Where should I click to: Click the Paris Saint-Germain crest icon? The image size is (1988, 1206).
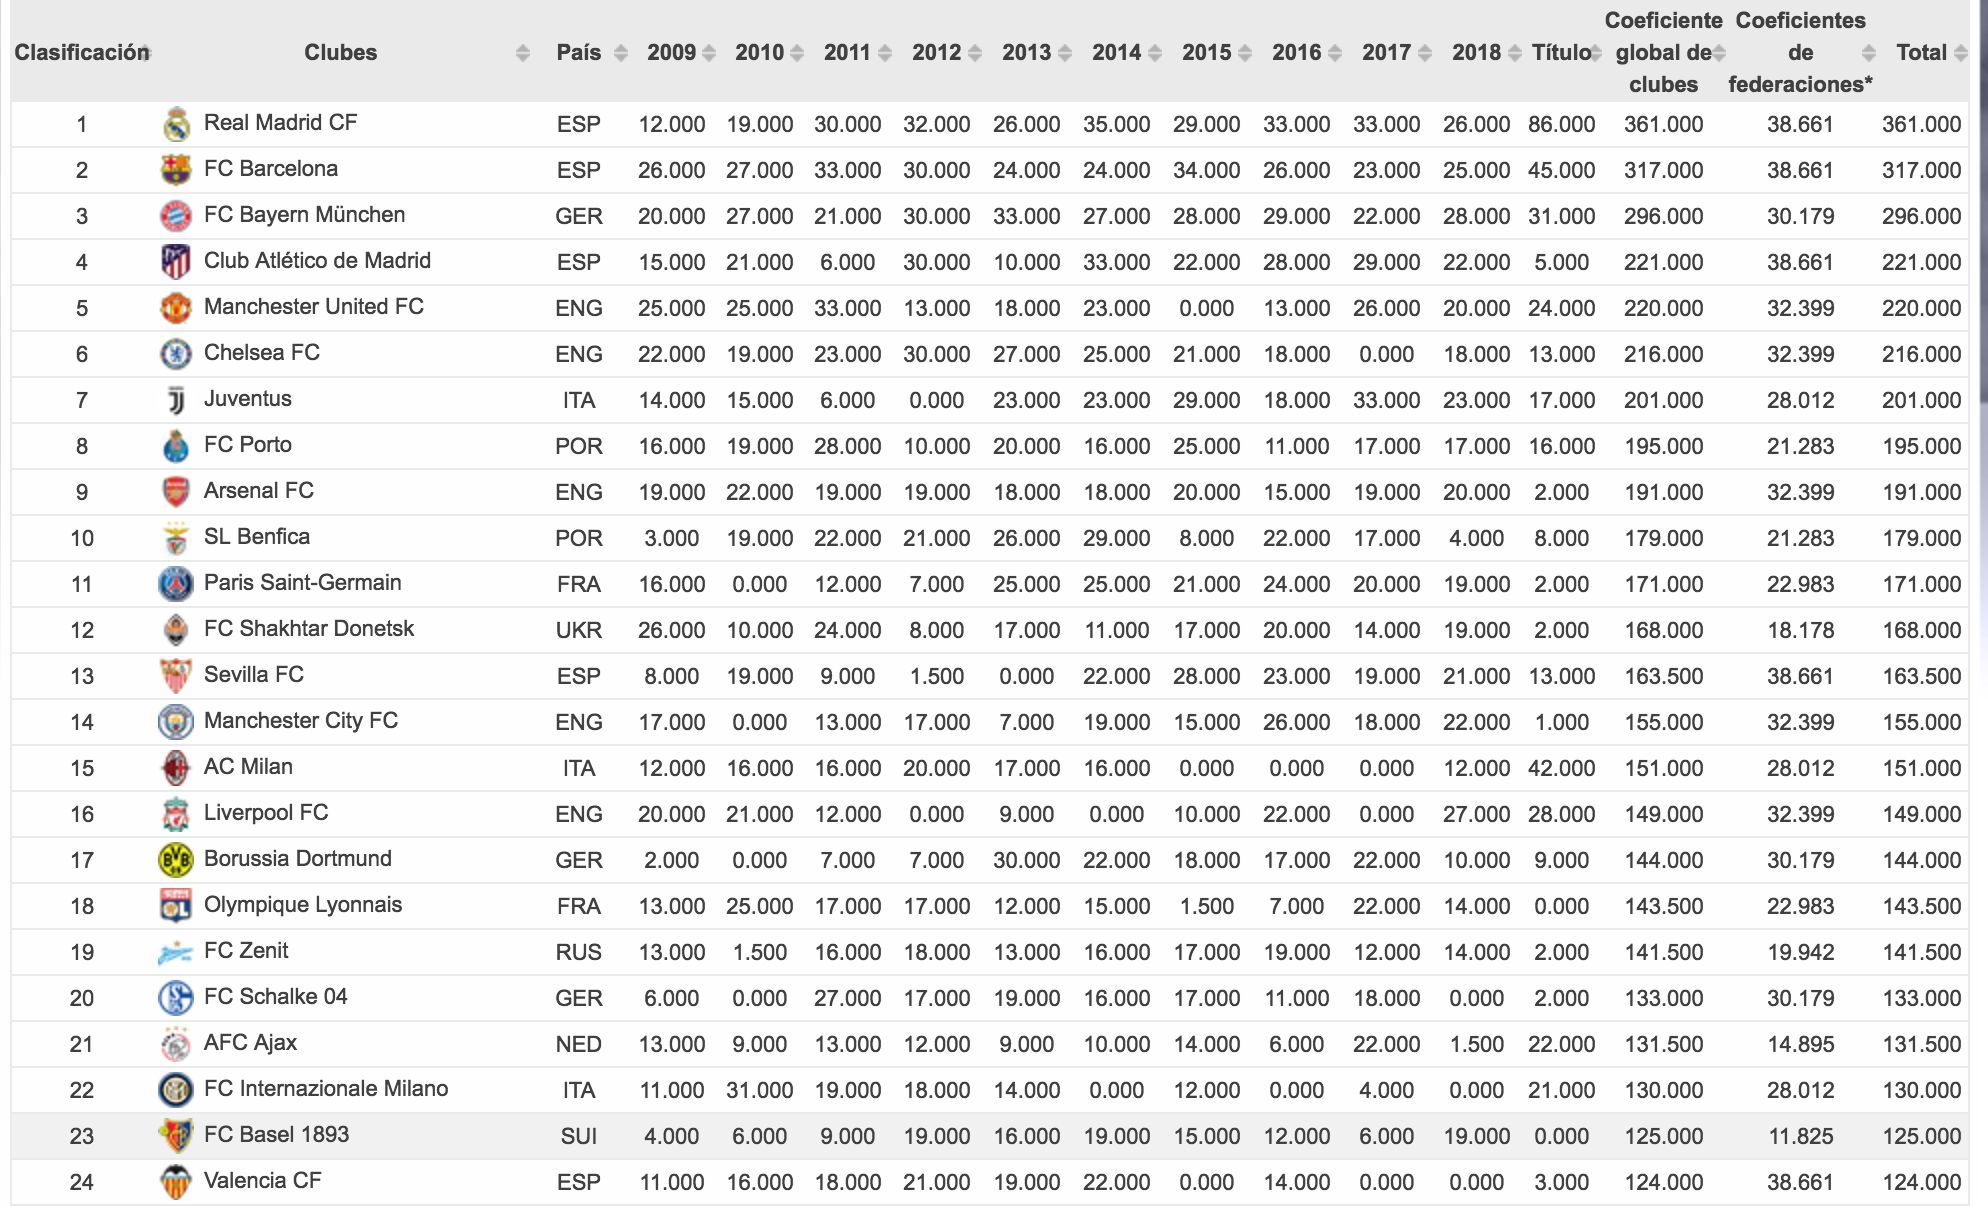[176, 584]
